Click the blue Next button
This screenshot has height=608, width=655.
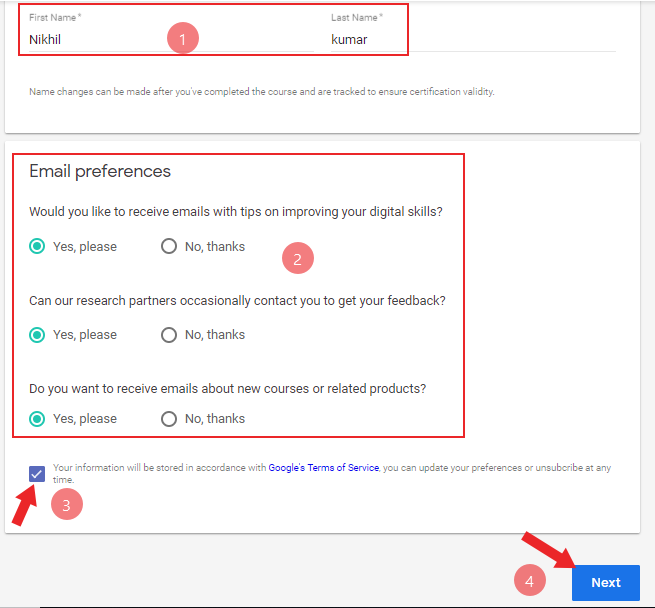tap(606, 583)
